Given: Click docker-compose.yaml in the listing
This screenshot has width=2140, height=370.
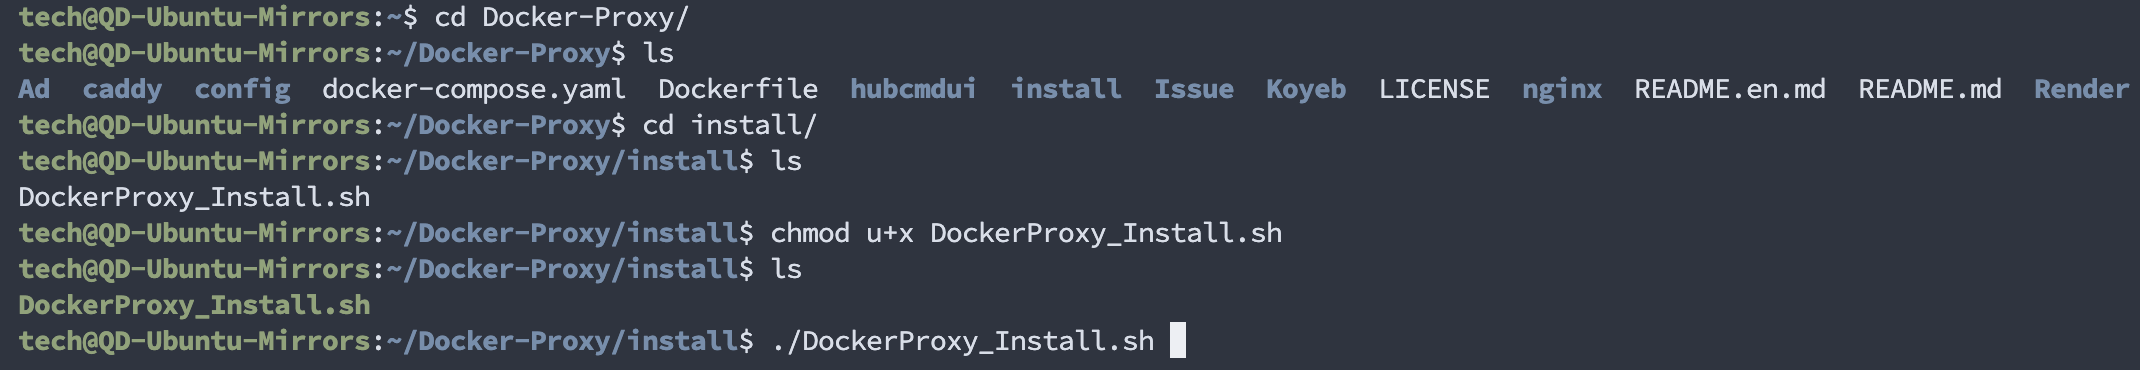Looking at the screenshot, I should tap(474, 90).
